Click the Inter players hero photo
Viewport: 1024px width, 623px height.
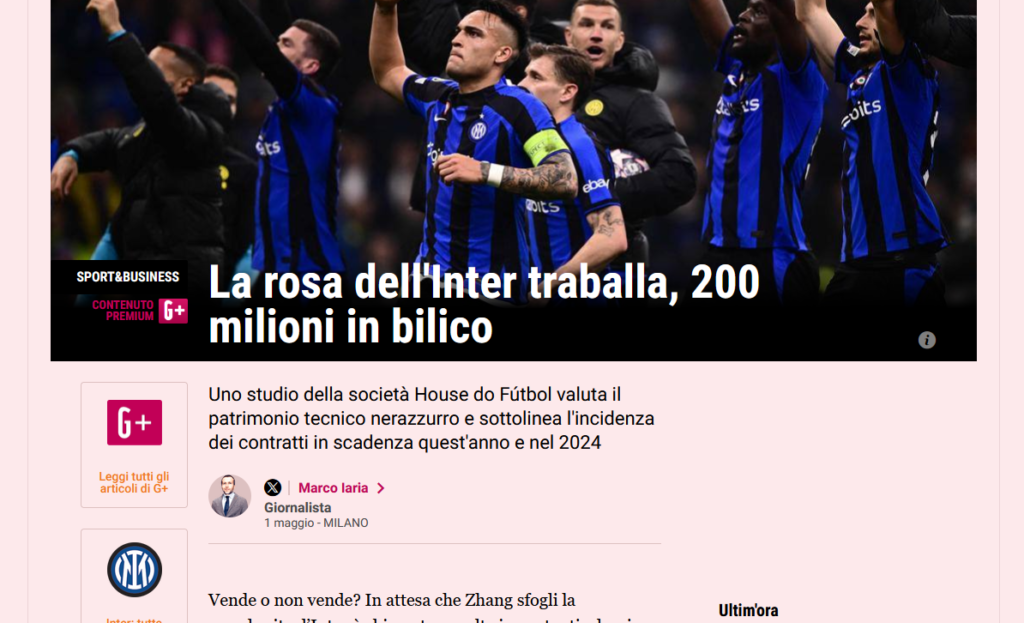(x=513, y=131)
